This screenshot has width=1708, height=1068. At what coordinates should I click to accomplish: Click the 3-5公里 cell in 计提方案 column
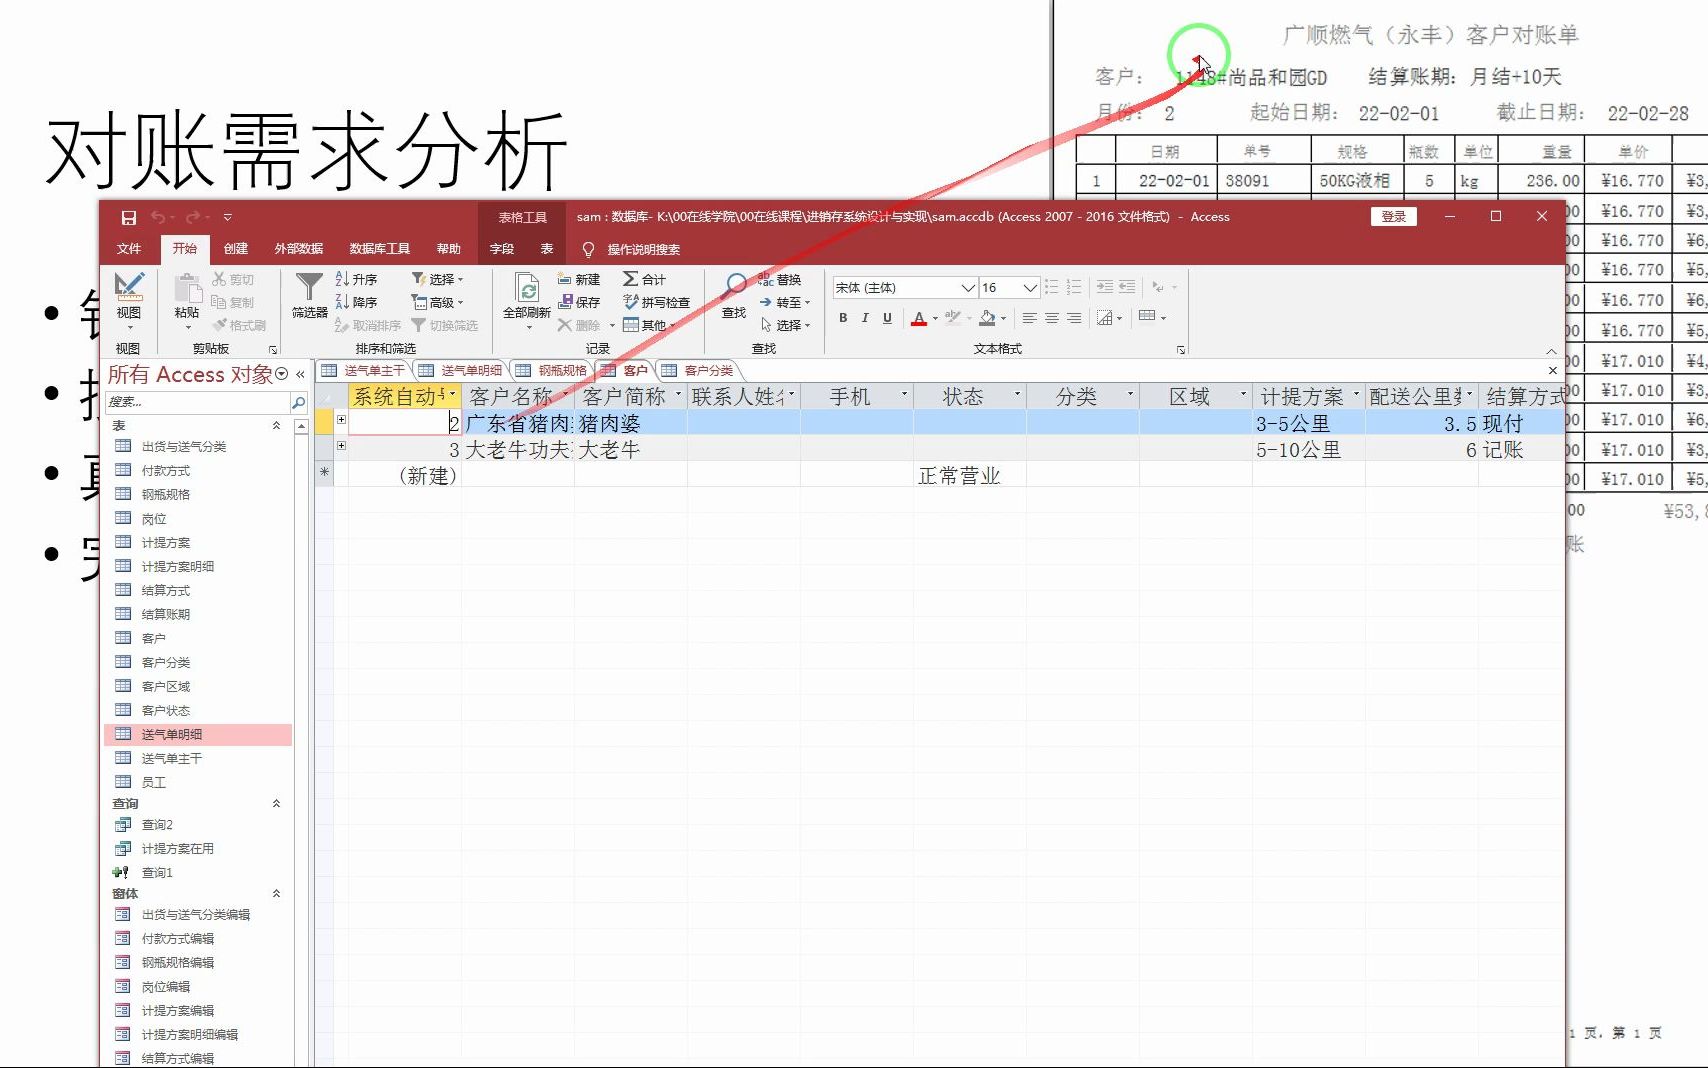tap(1308, 423)
